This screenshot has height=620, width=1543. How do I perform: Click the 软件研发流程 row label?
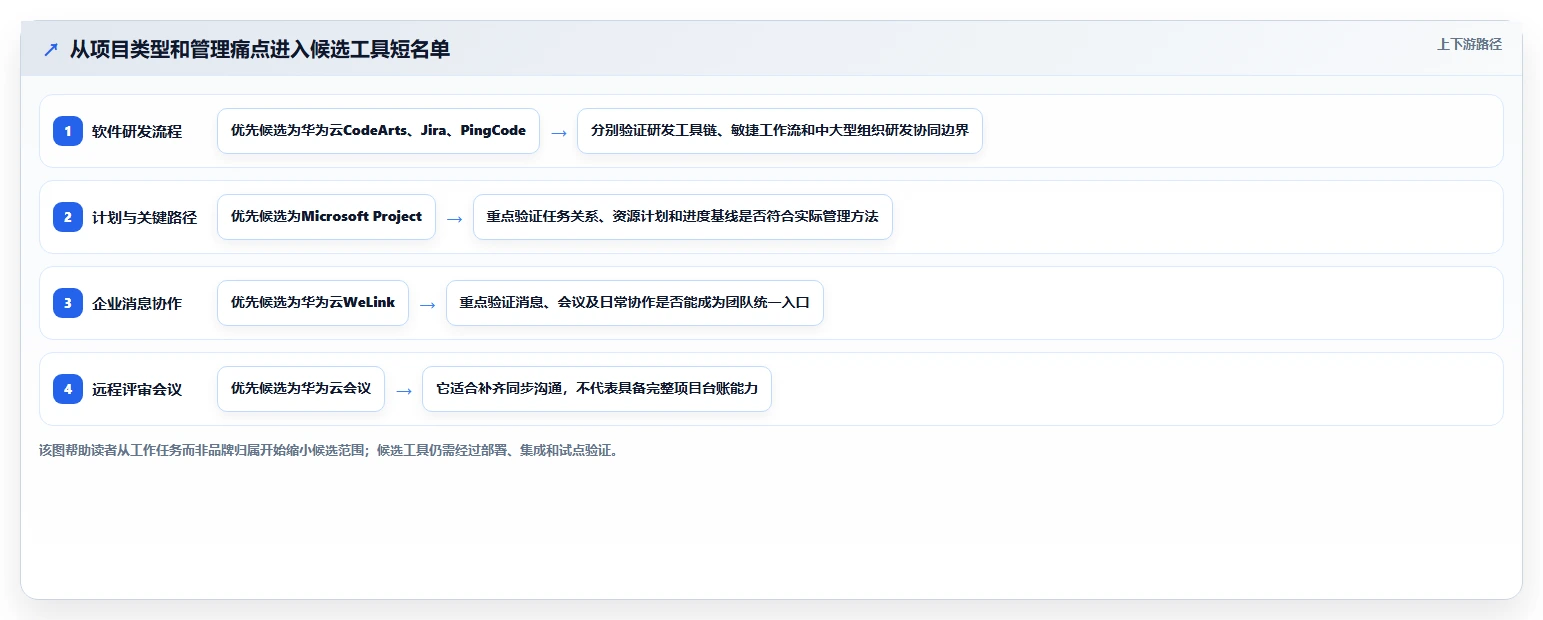(x=137, y=131)
